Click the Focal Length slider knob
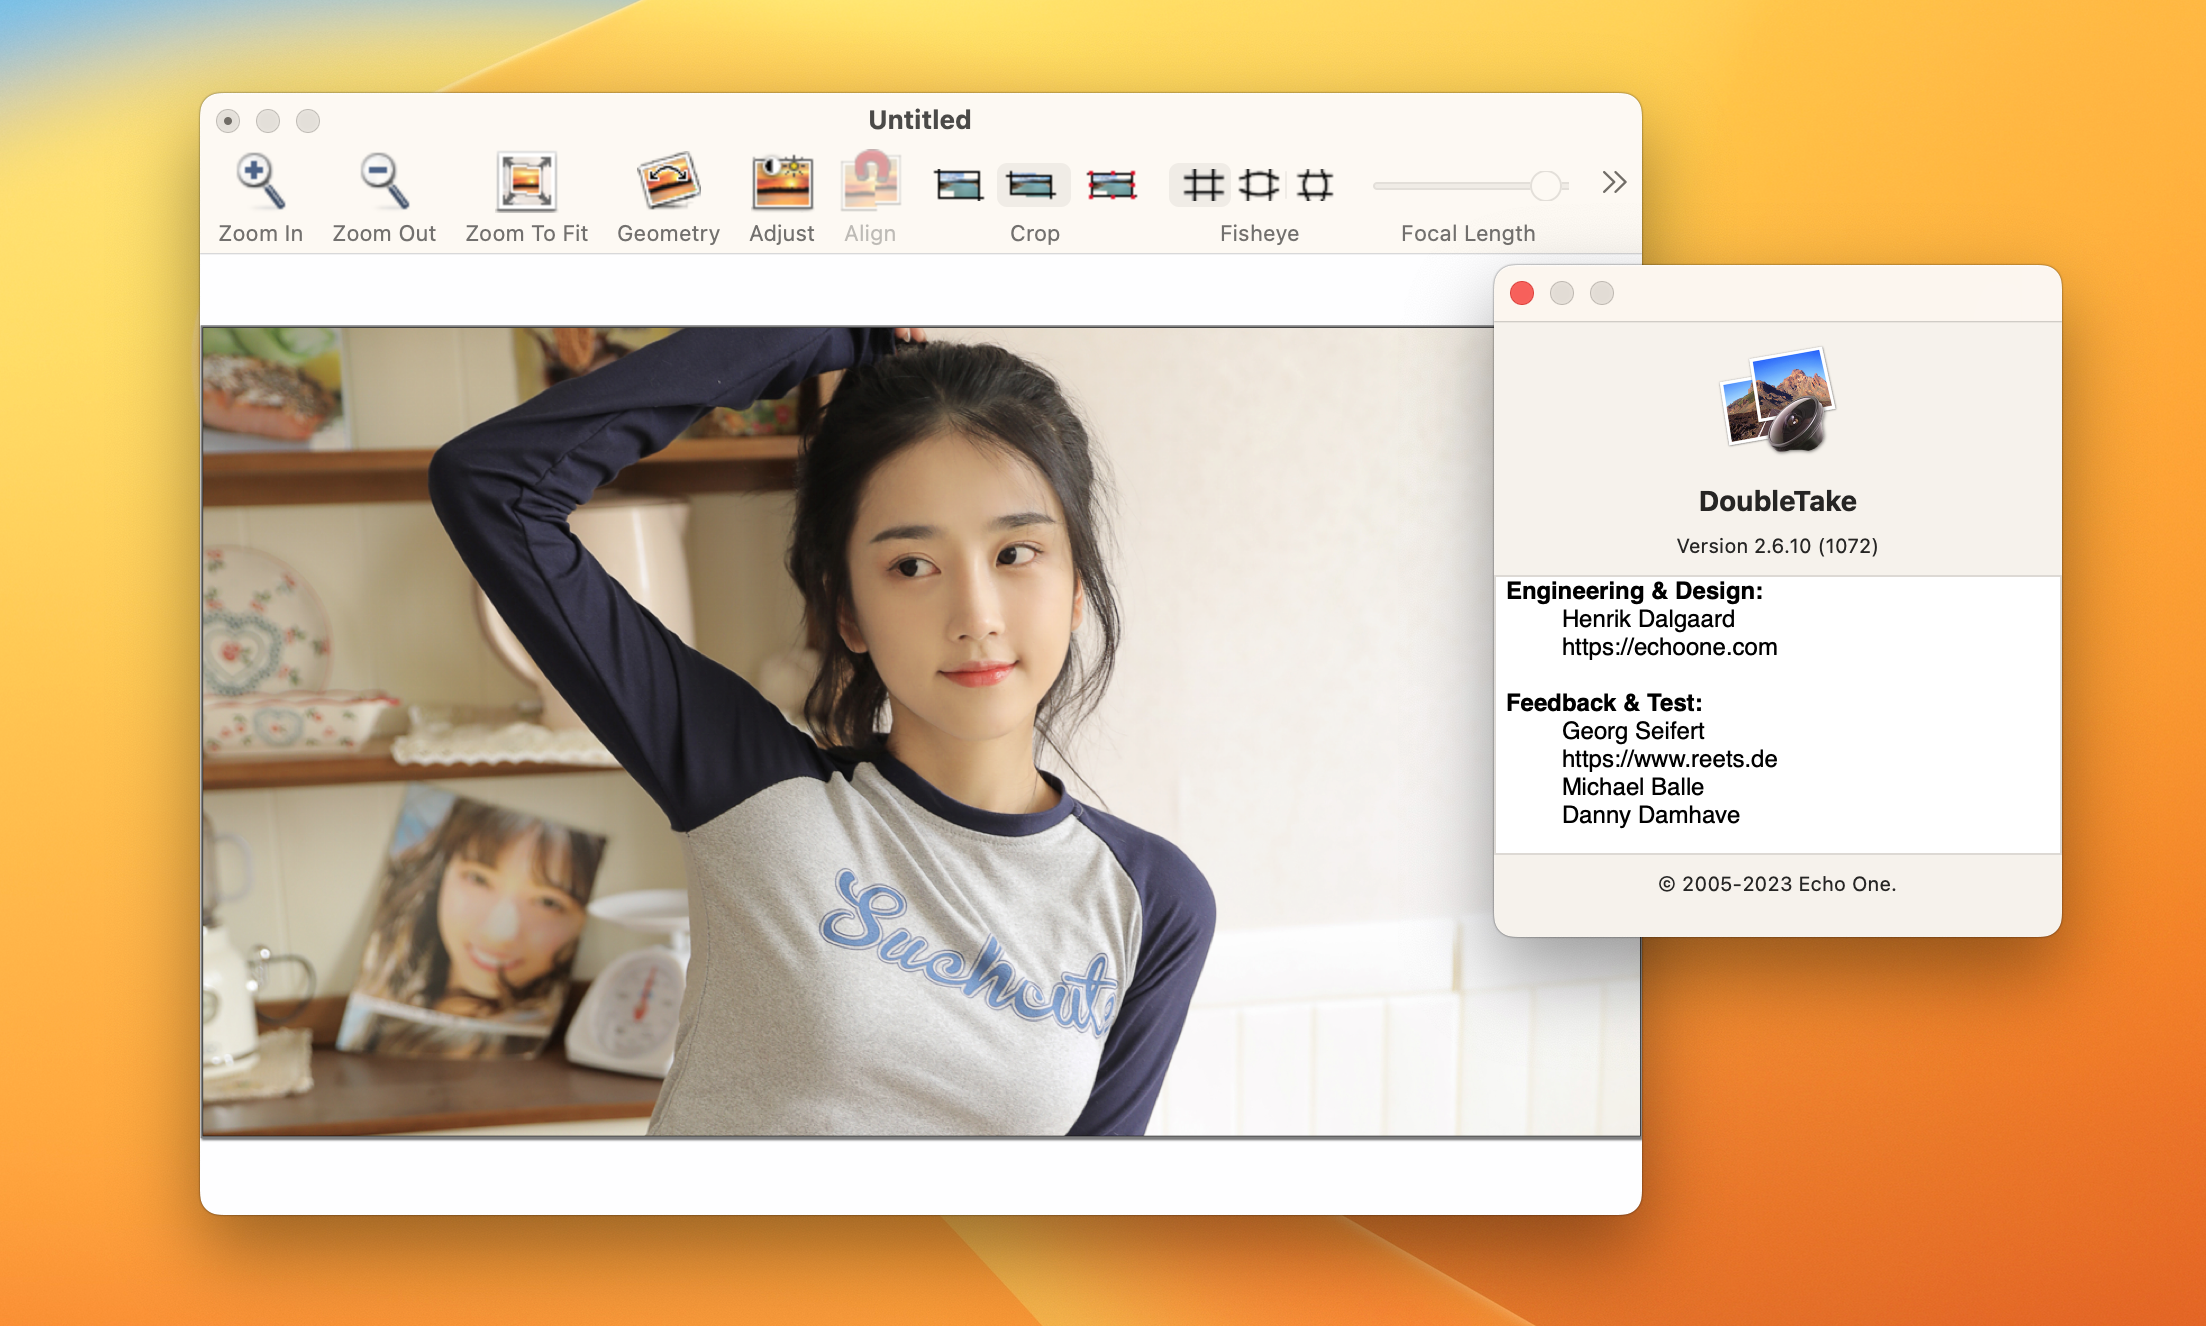The image size is (2206, 1326). pyautogui.click(x=1545, y=185)
